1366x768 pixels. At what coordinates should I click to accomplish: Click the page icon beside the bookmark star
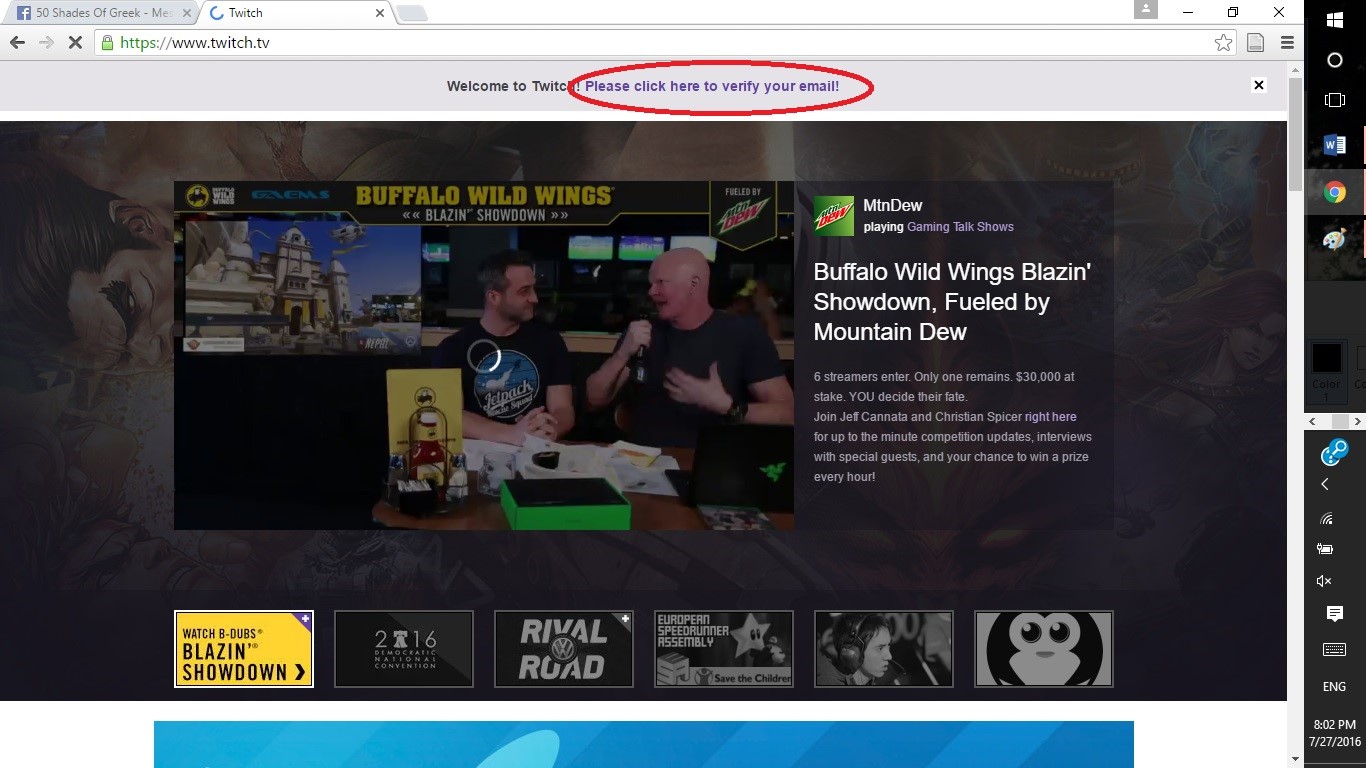(1255, 43)
